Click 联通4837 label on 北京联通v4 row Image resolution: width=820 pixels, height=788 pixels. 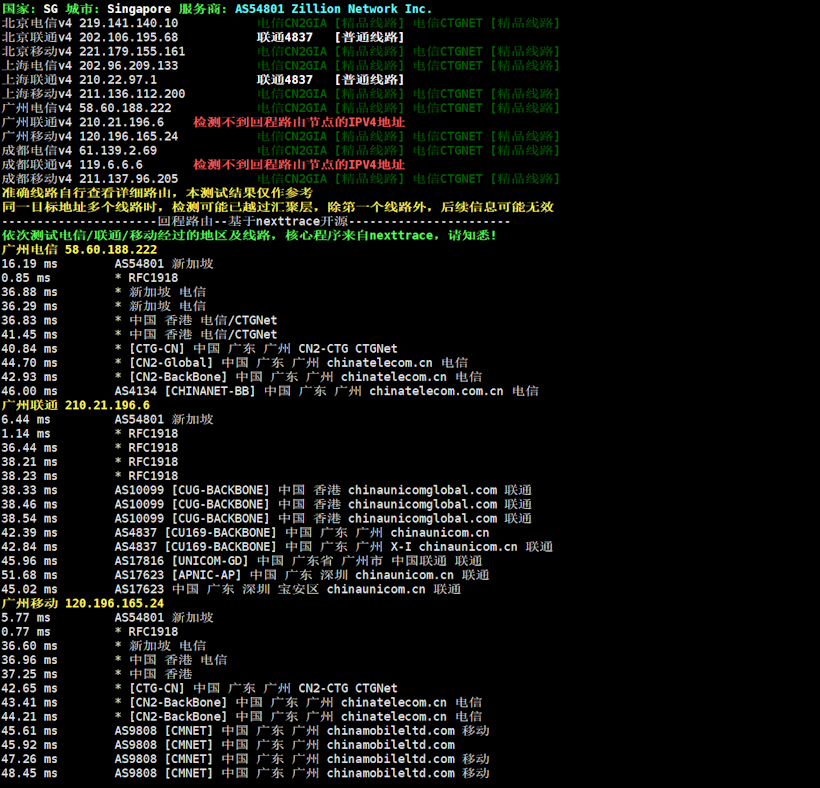pyautogui.click(x=284, y=37)
